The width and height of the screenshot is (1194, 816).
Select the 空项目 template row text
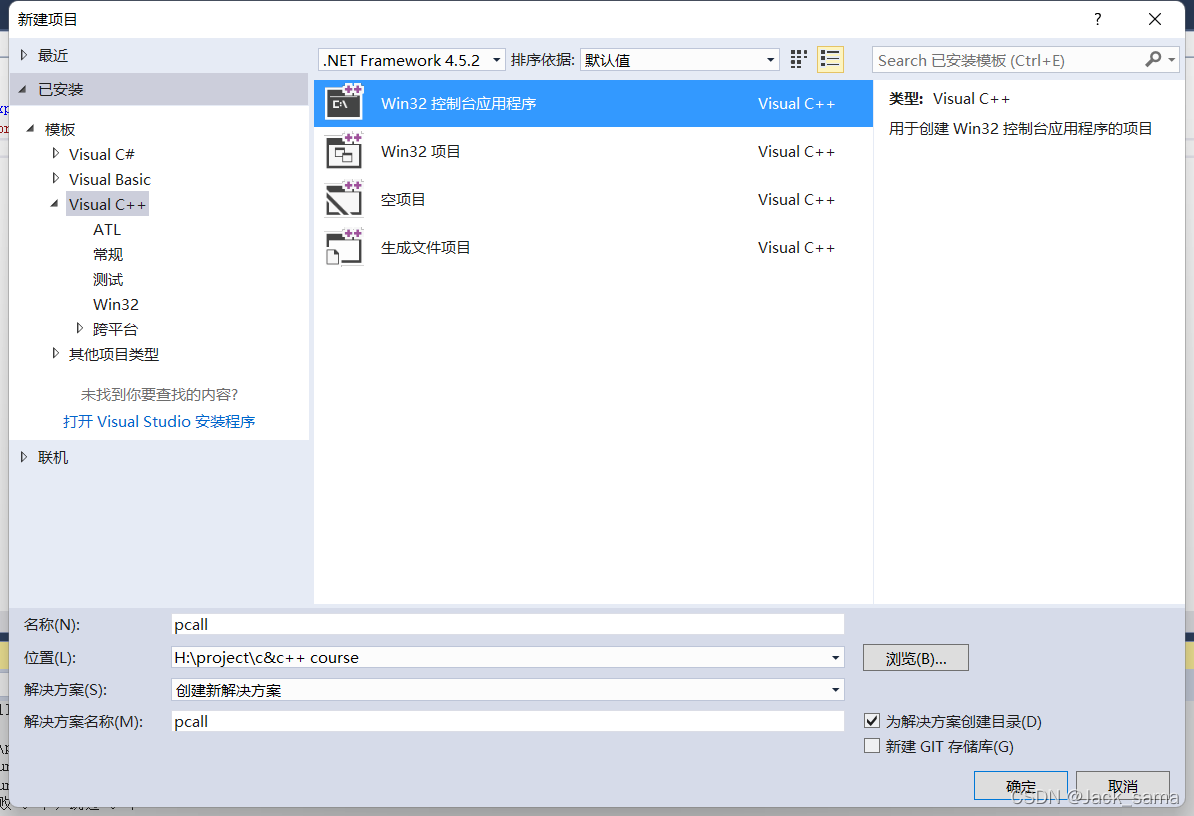(x=404, y=199)
